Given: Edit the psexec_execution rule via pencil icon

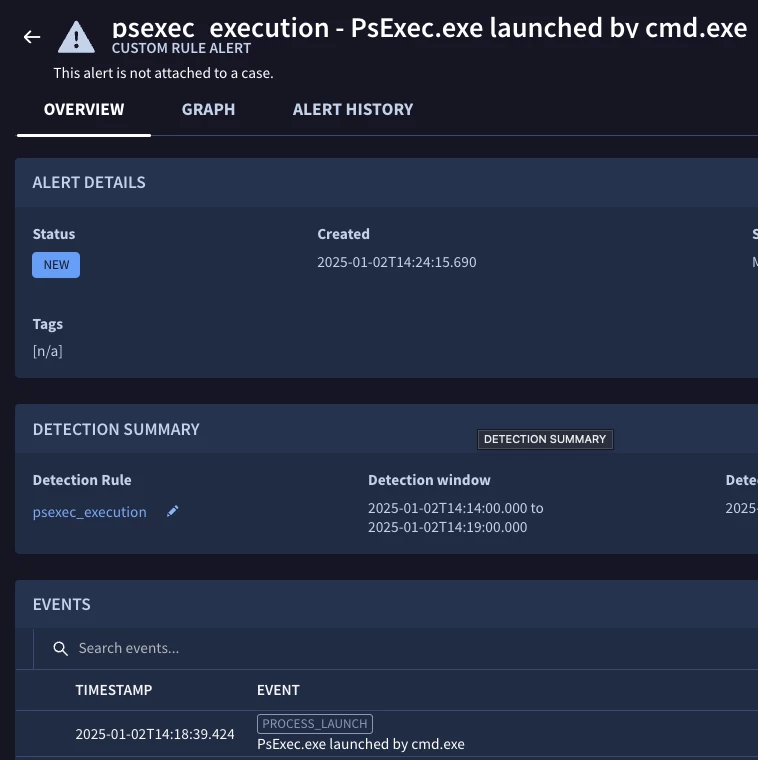Looking at the screenshot, I should pos(173,511).
